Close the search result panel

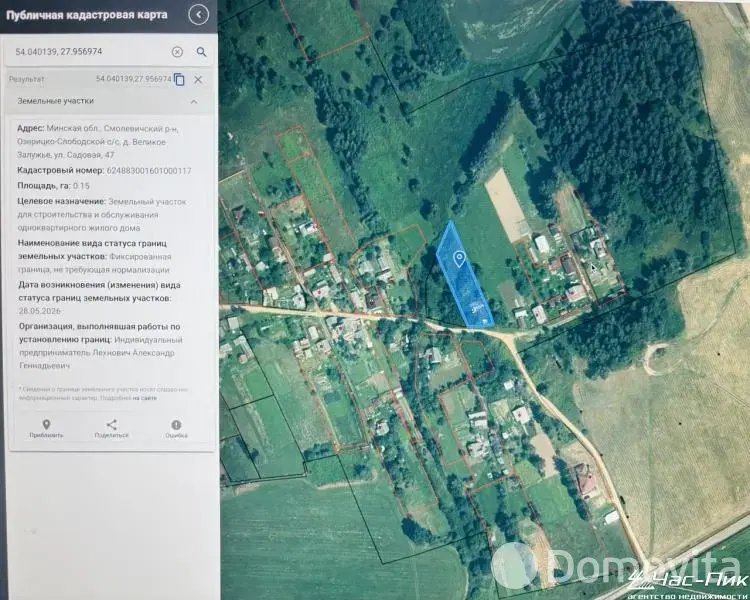point(198,79)
